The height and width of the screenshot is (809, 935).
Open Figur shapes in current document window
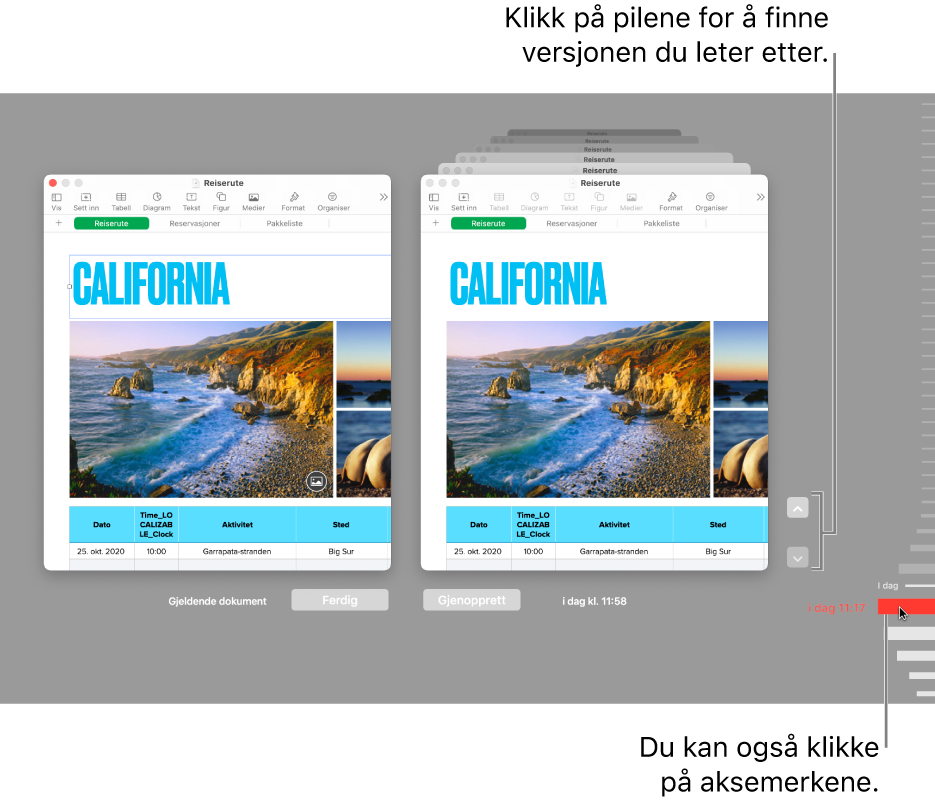221,202
